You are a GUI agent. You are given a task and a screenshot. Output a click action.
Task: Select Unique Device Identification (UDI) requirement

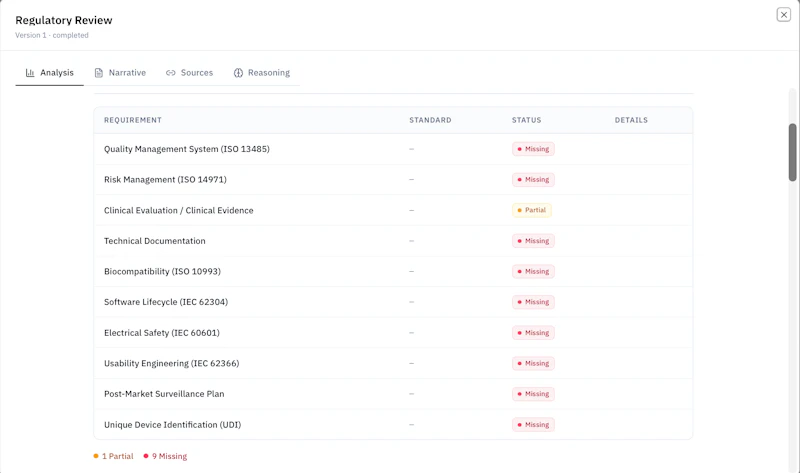point(172,425)
